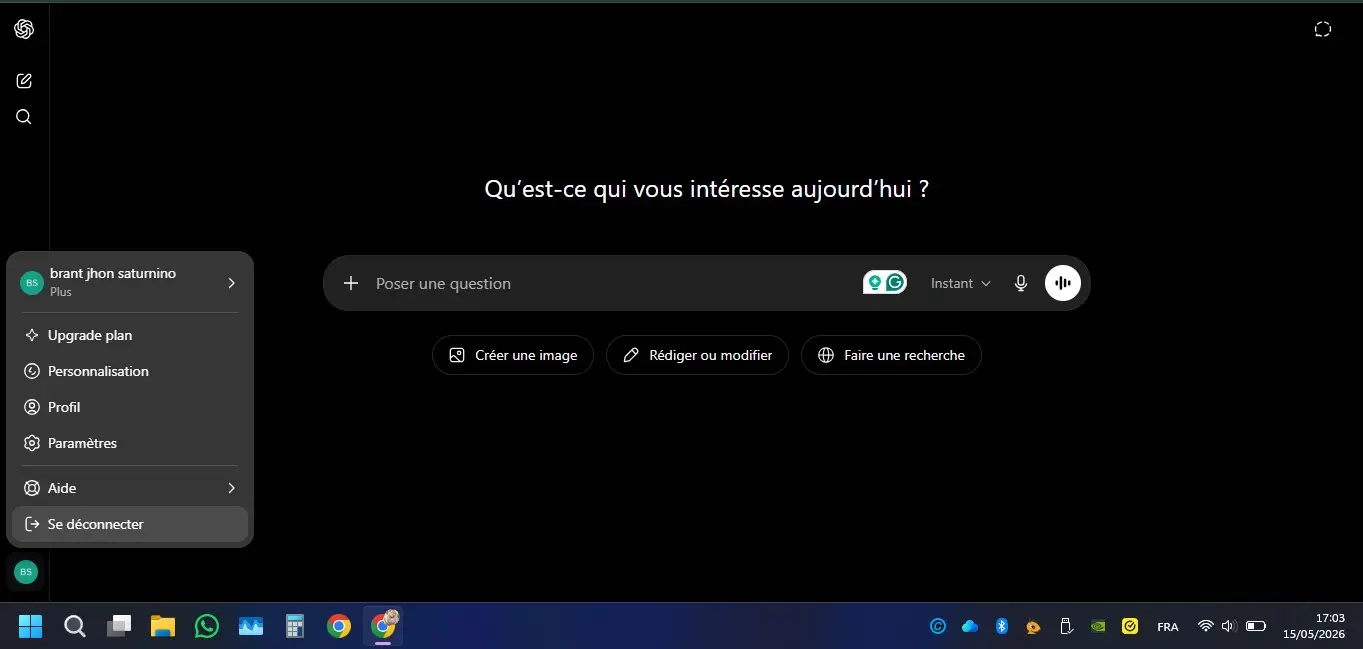The height and width of the screenshot is (649, 1363).
Task: Click the speaker volume tray icon
Action: [1229, 627]
